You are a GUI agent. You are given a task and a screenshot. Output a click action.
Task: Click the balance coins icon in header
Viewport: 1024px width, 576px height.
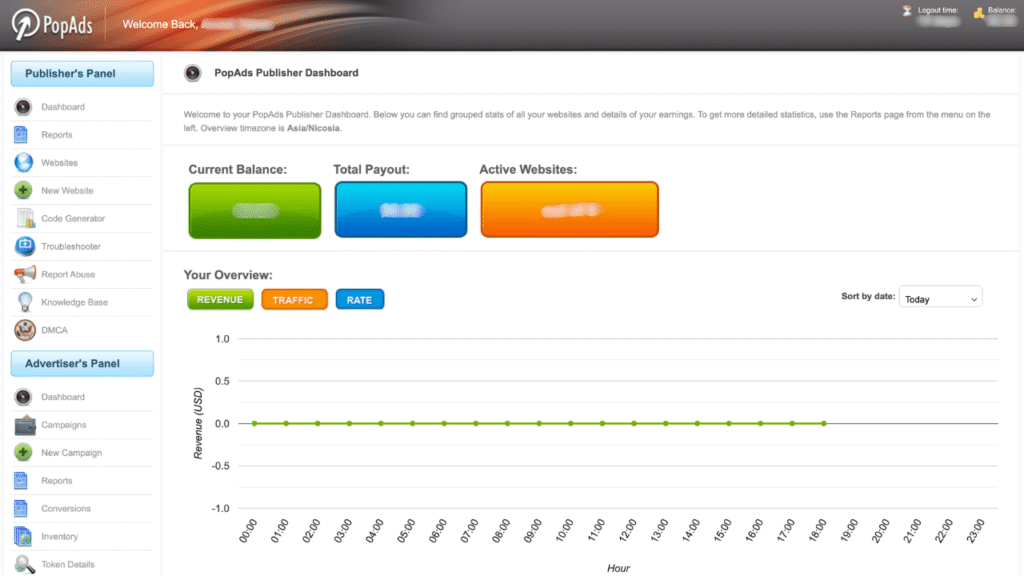[x=979, y=12]
